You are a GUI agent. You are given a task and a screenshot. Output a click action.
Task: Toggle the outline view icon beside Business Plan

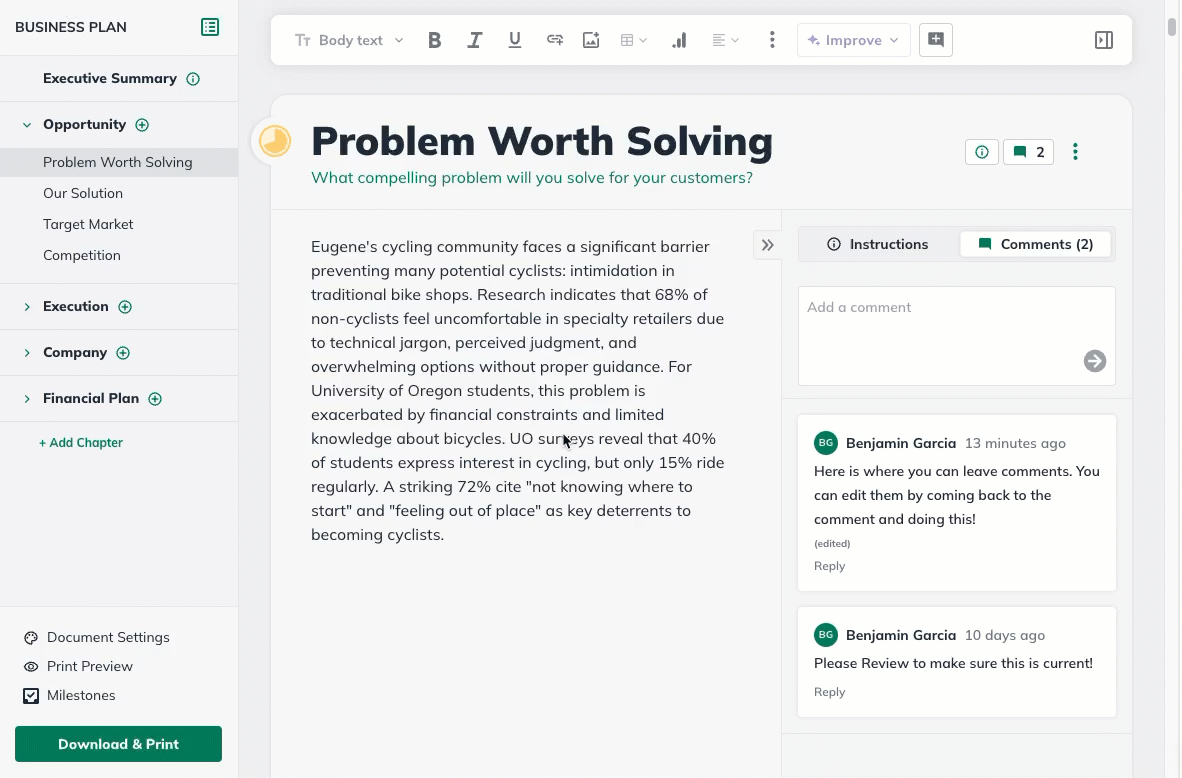(210, 27)
